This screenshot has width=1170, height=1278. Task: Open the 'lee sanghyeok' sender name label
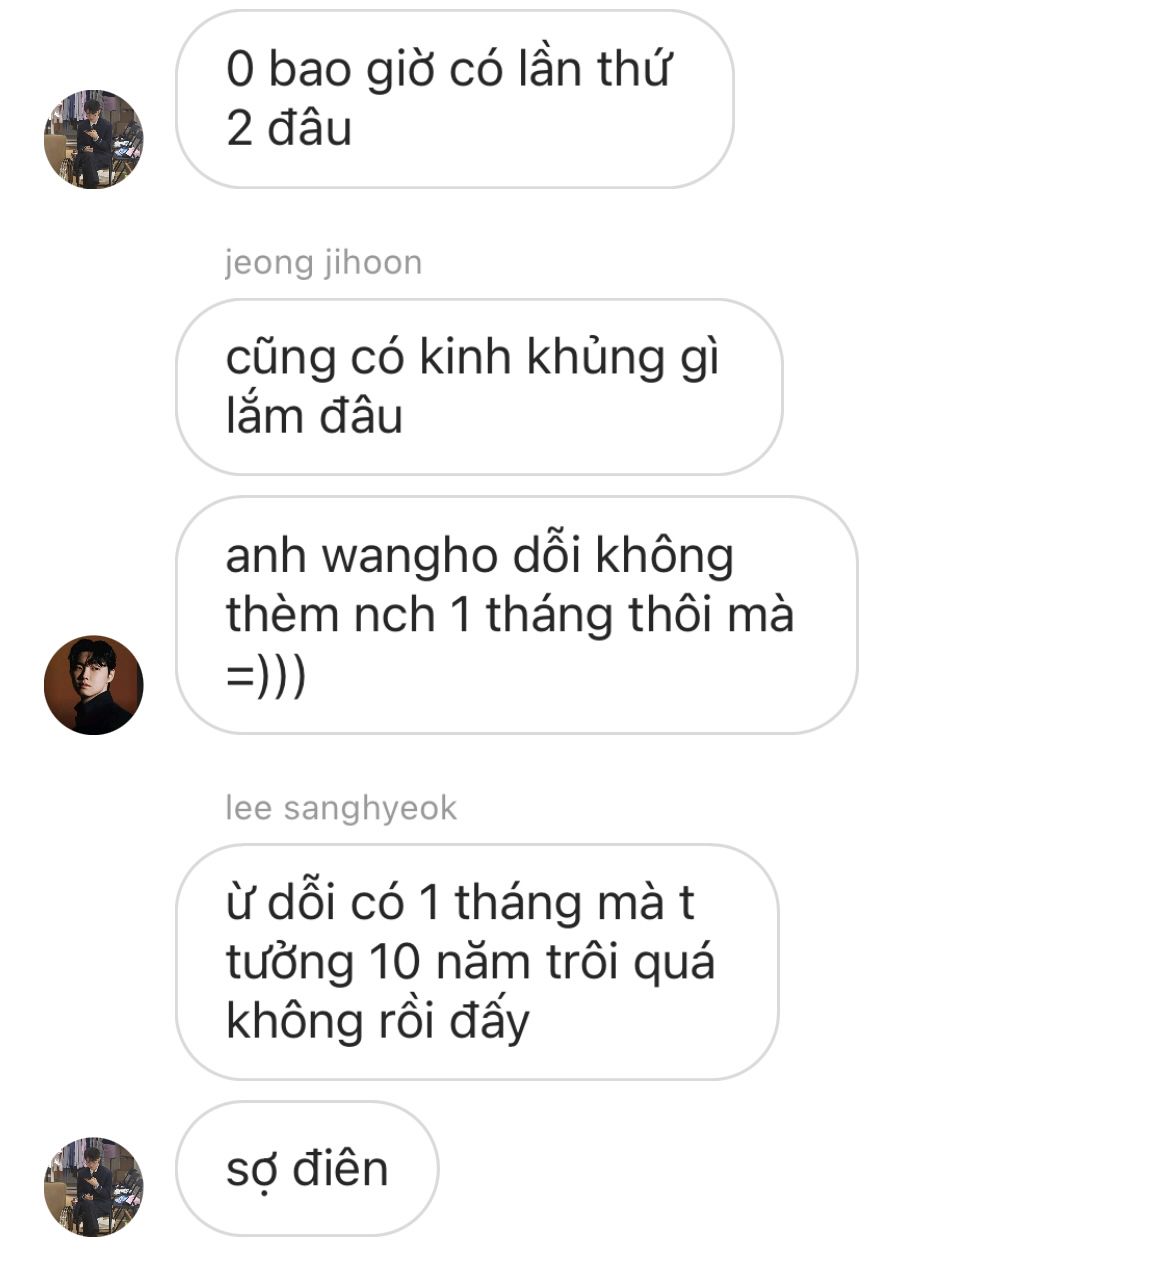tap(341, 808)
